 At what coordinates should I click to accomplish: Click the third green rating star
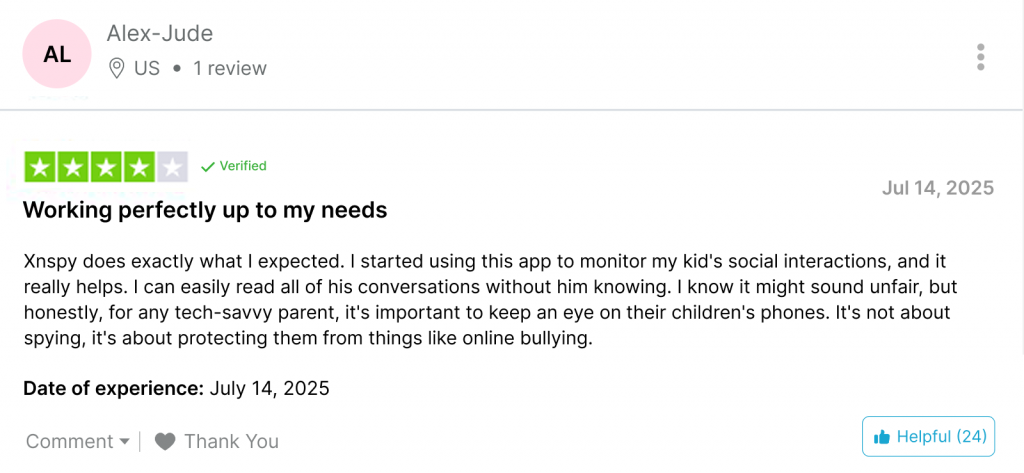(x=106, y=167)
